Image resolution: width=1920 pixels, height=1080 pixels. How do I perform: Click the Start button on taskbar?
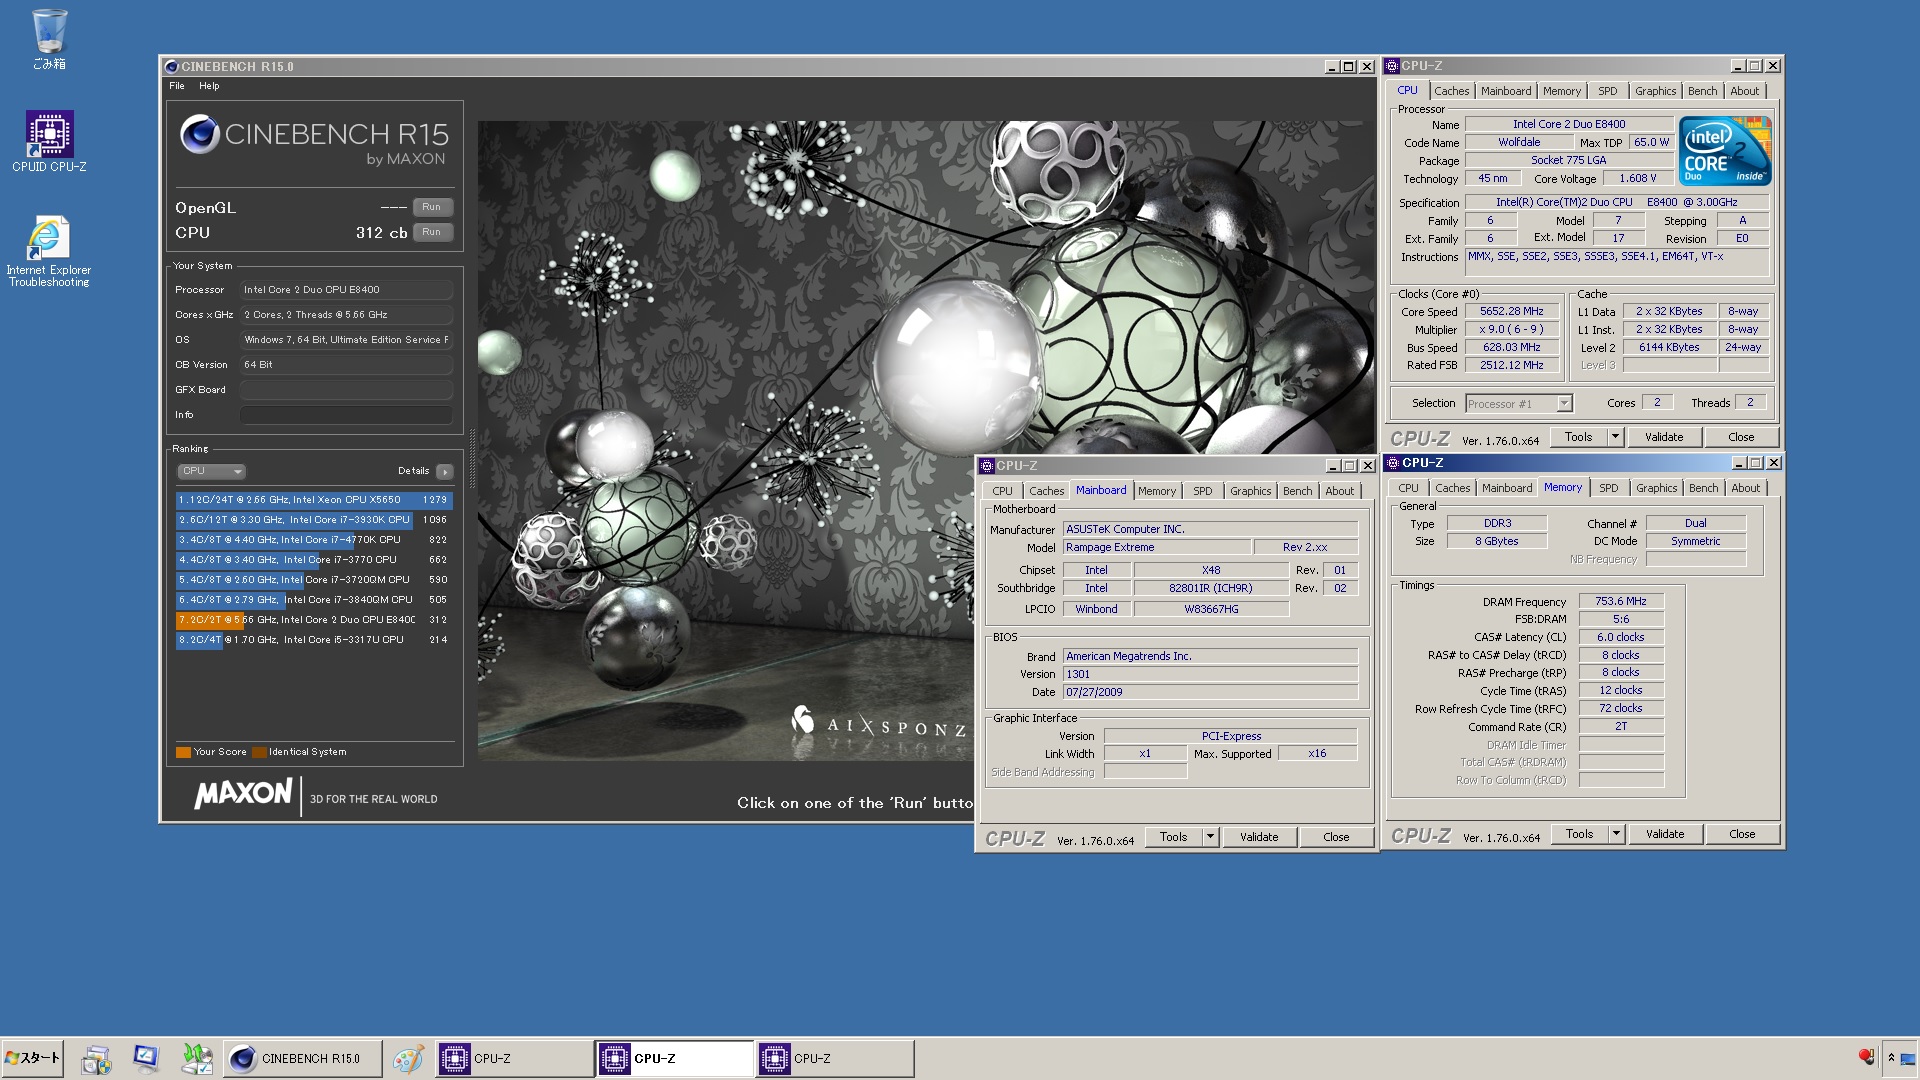[32, 1058]
